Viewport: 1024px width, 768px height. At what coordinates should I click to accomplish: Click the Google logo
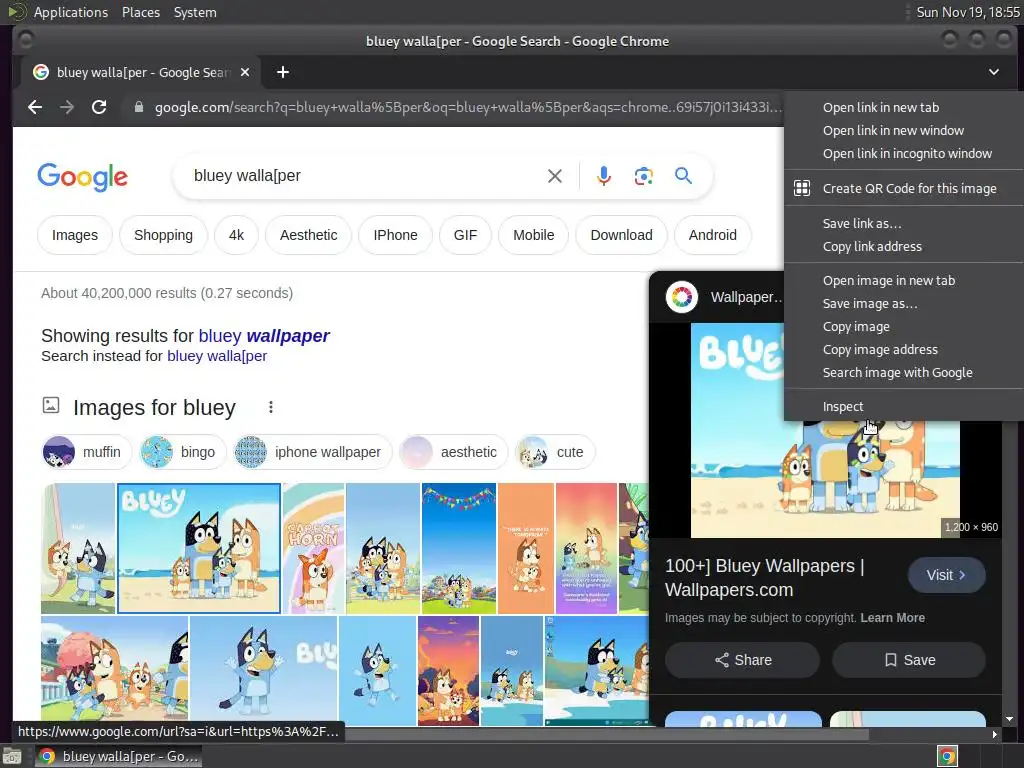82,176
